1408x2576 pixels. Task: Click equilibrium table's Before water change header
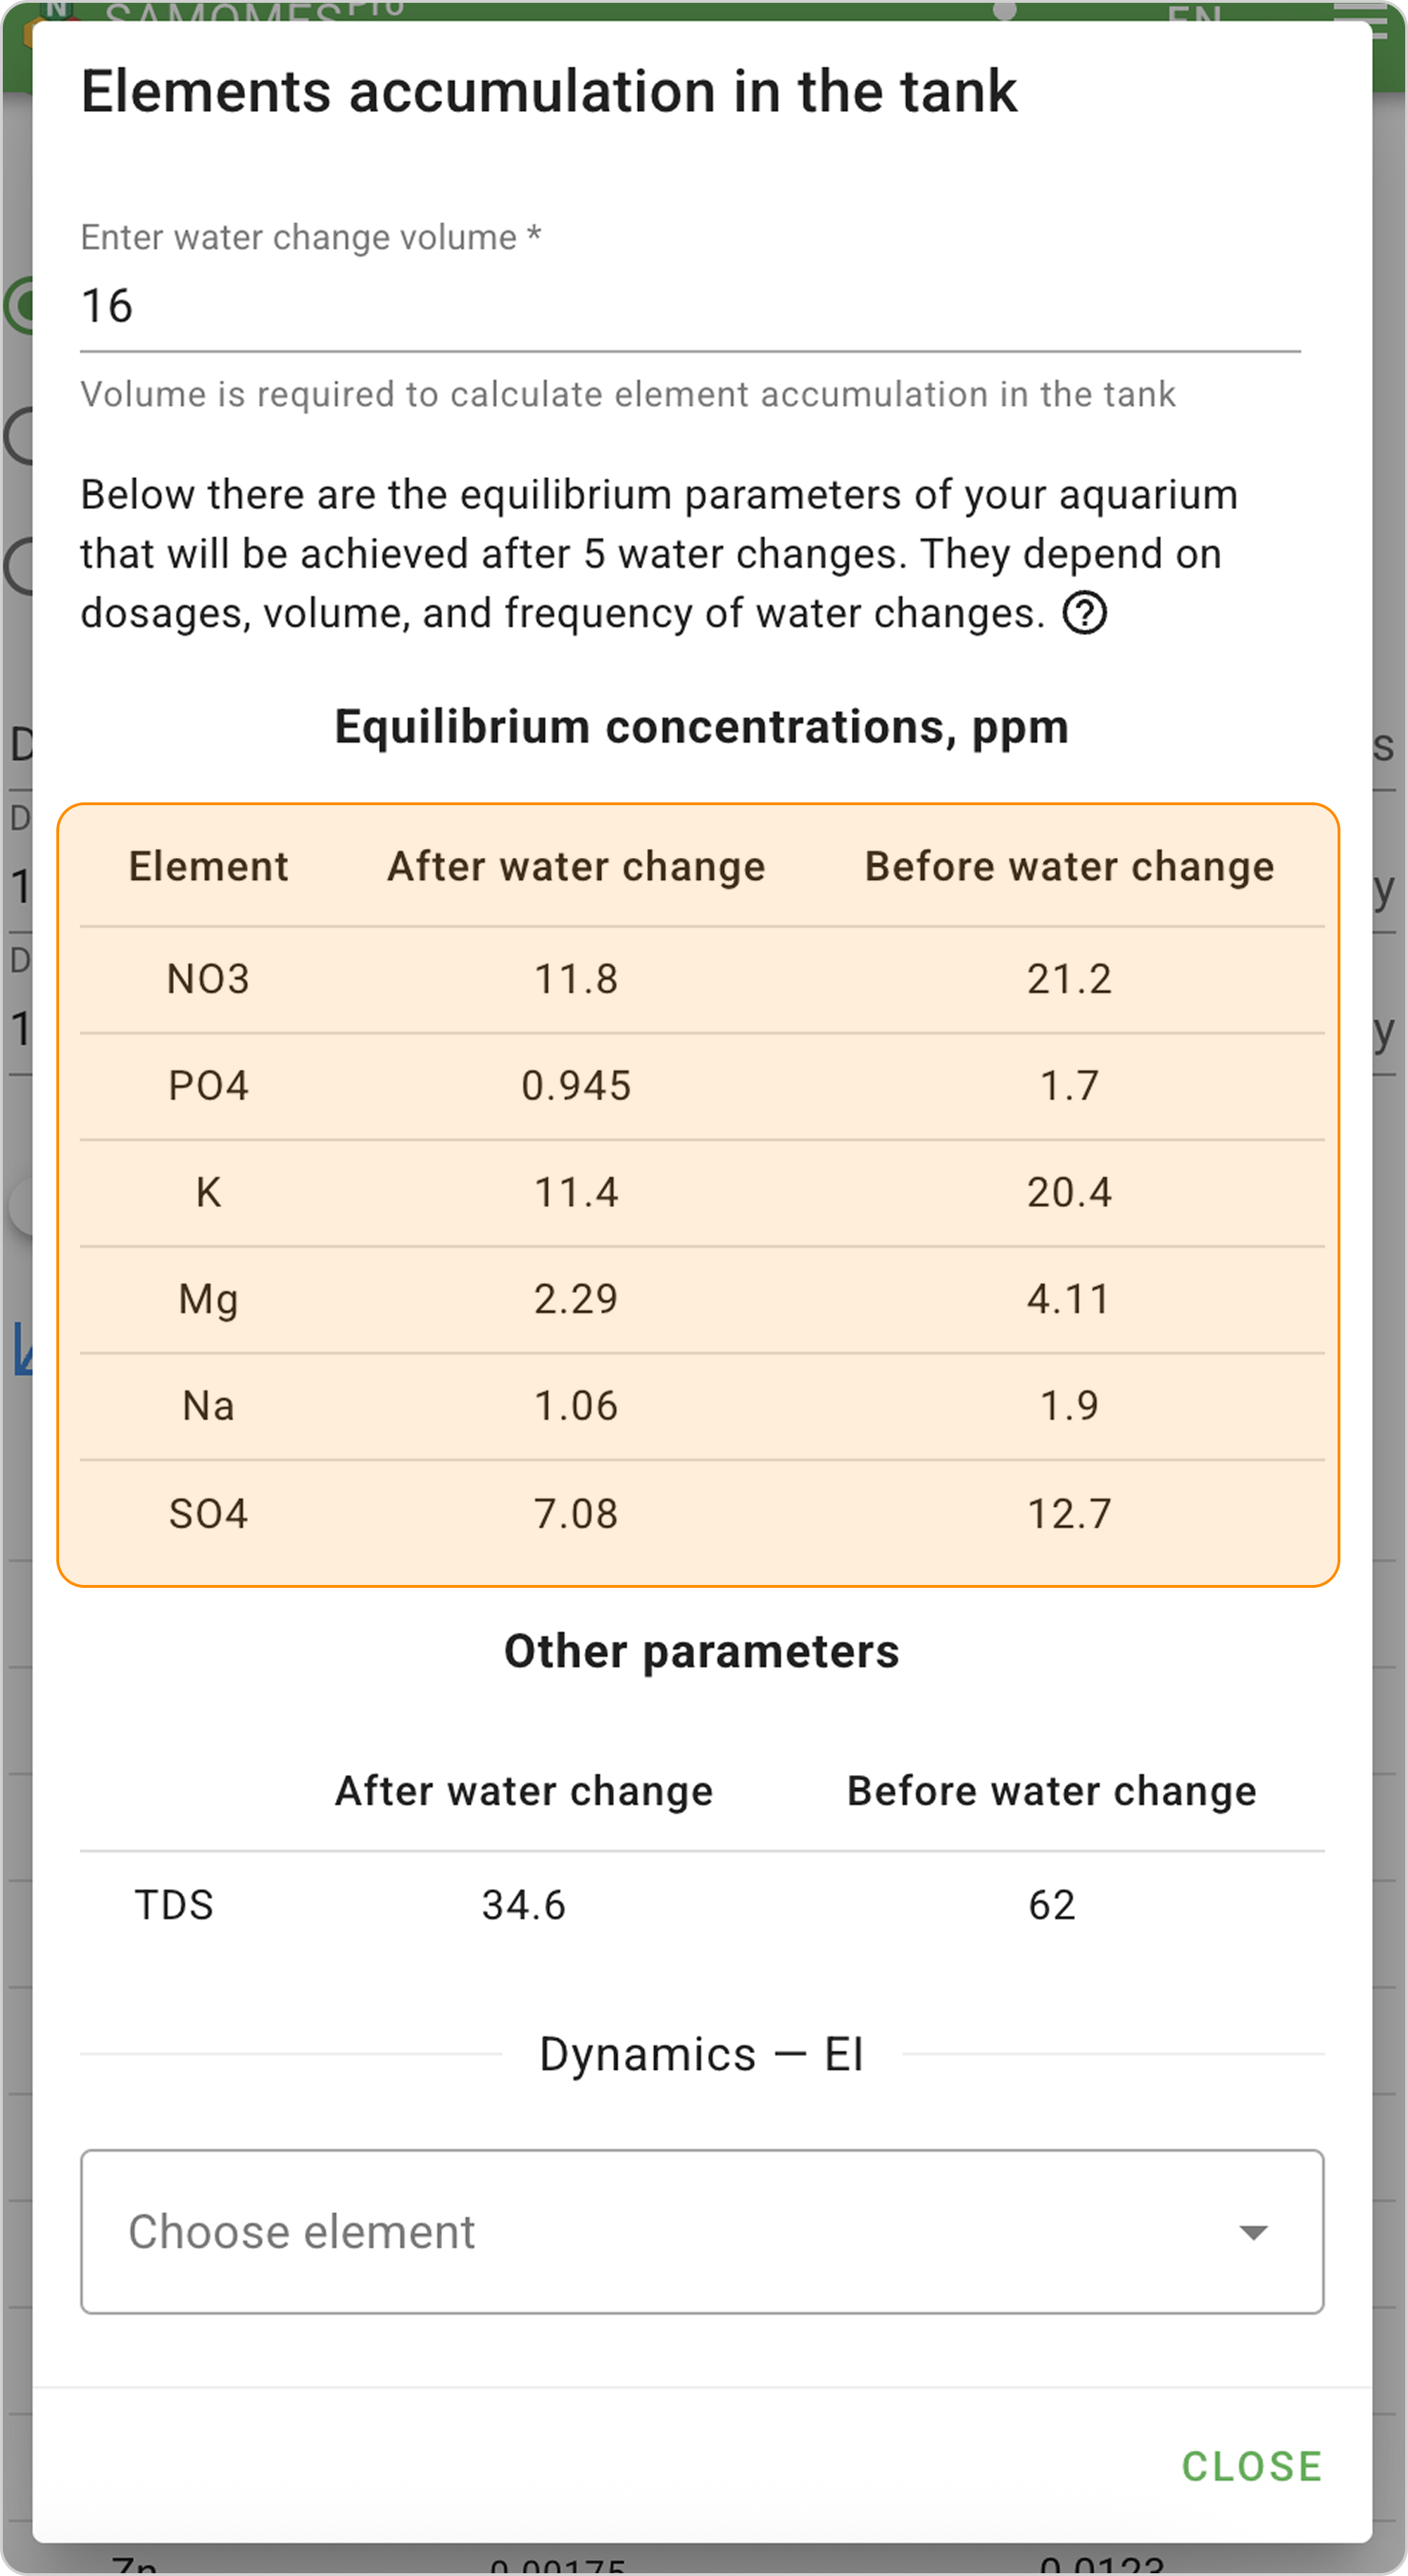1069,866
